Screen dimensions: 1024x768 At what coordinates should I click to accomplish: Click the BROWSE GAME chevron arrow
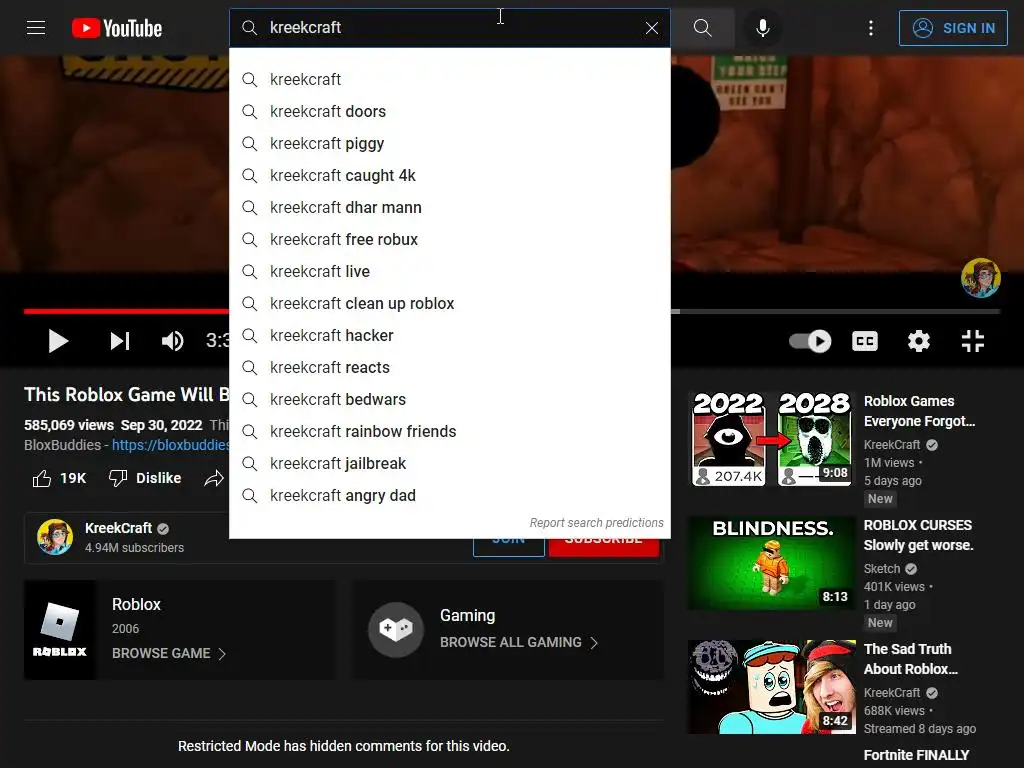222,654
